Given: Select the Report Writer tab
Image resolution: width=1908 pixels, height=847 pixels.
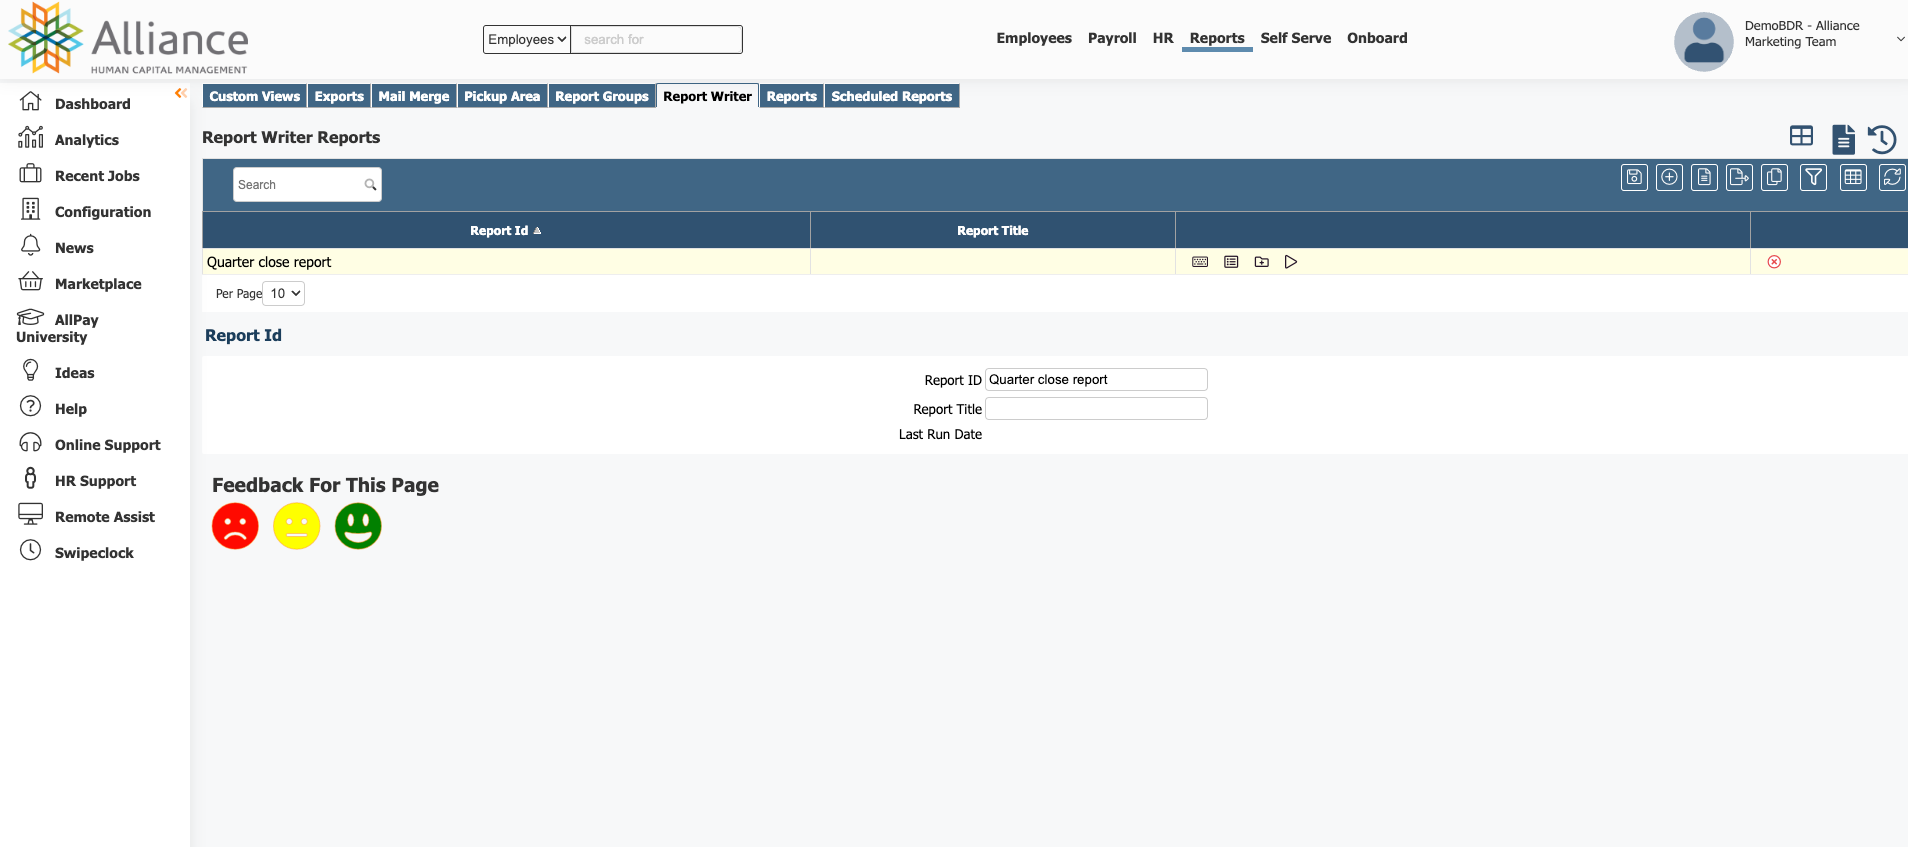Looking at the screenshot, I should 707,96.
